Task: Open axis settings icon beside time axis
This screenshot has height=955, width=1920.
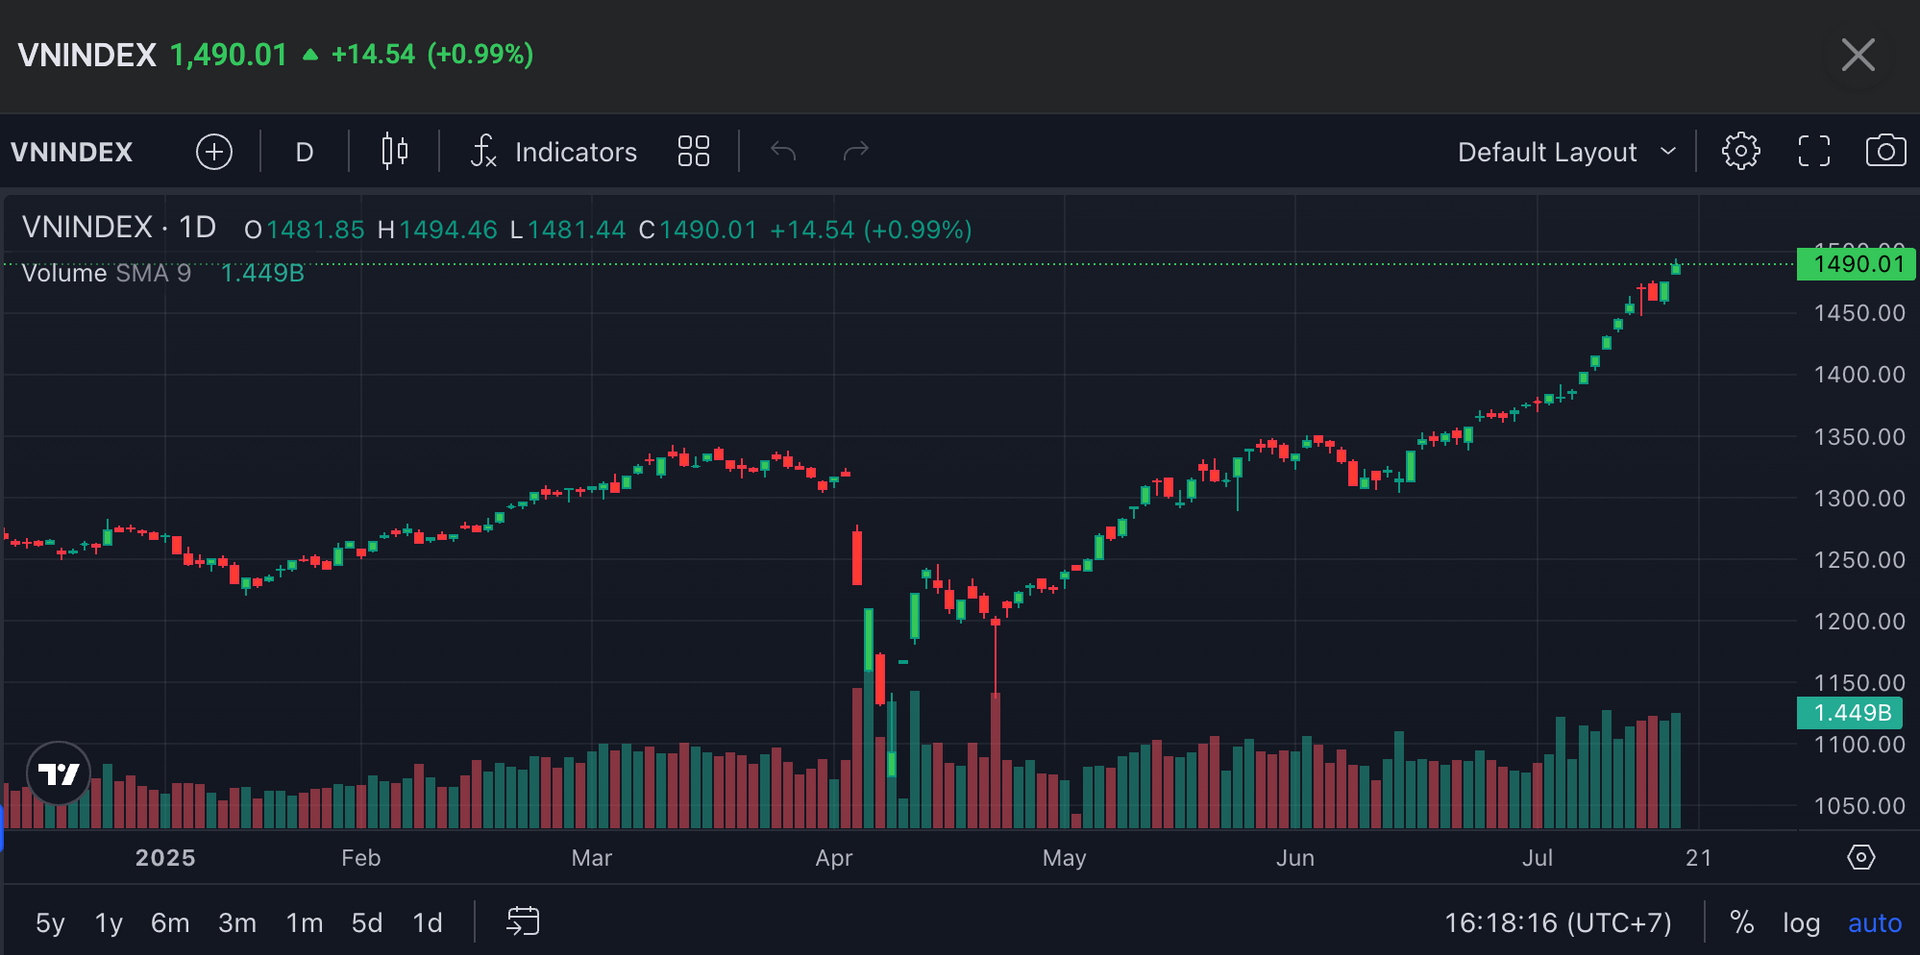Action: click(x=1861, y=857)
